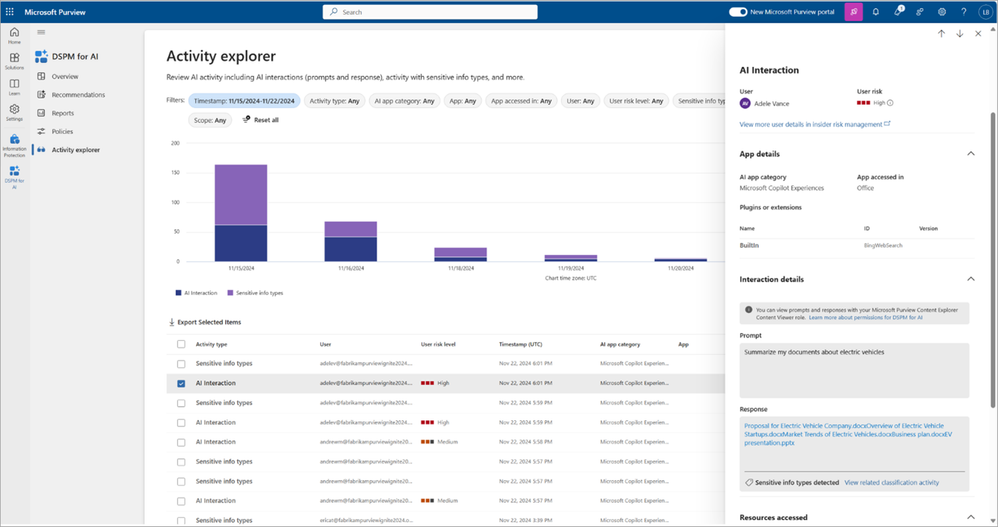Click the info icon in permissions notice

(x=748, y=309)
